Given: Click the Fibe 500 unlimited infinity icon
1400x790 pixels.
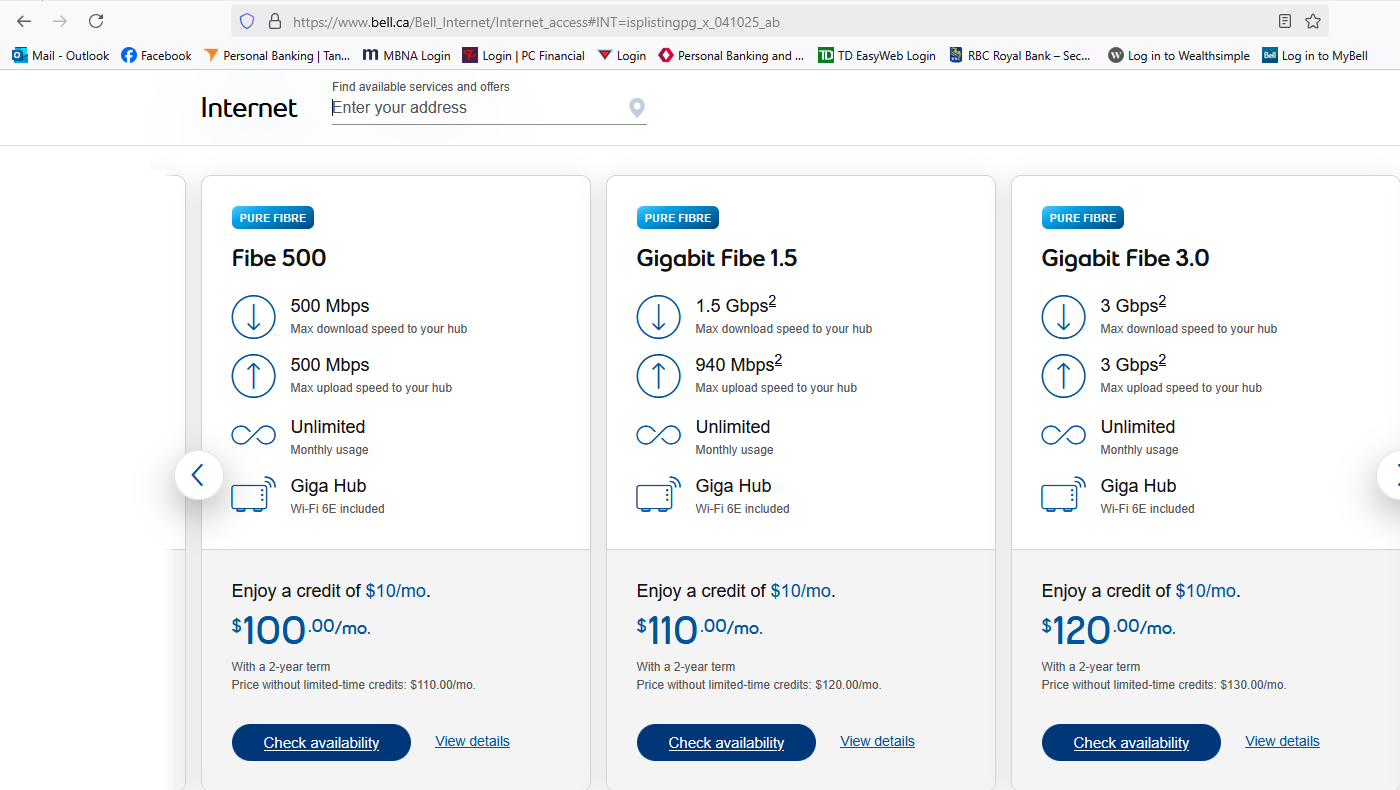Looking at the screenshot, I should [253, 435].
